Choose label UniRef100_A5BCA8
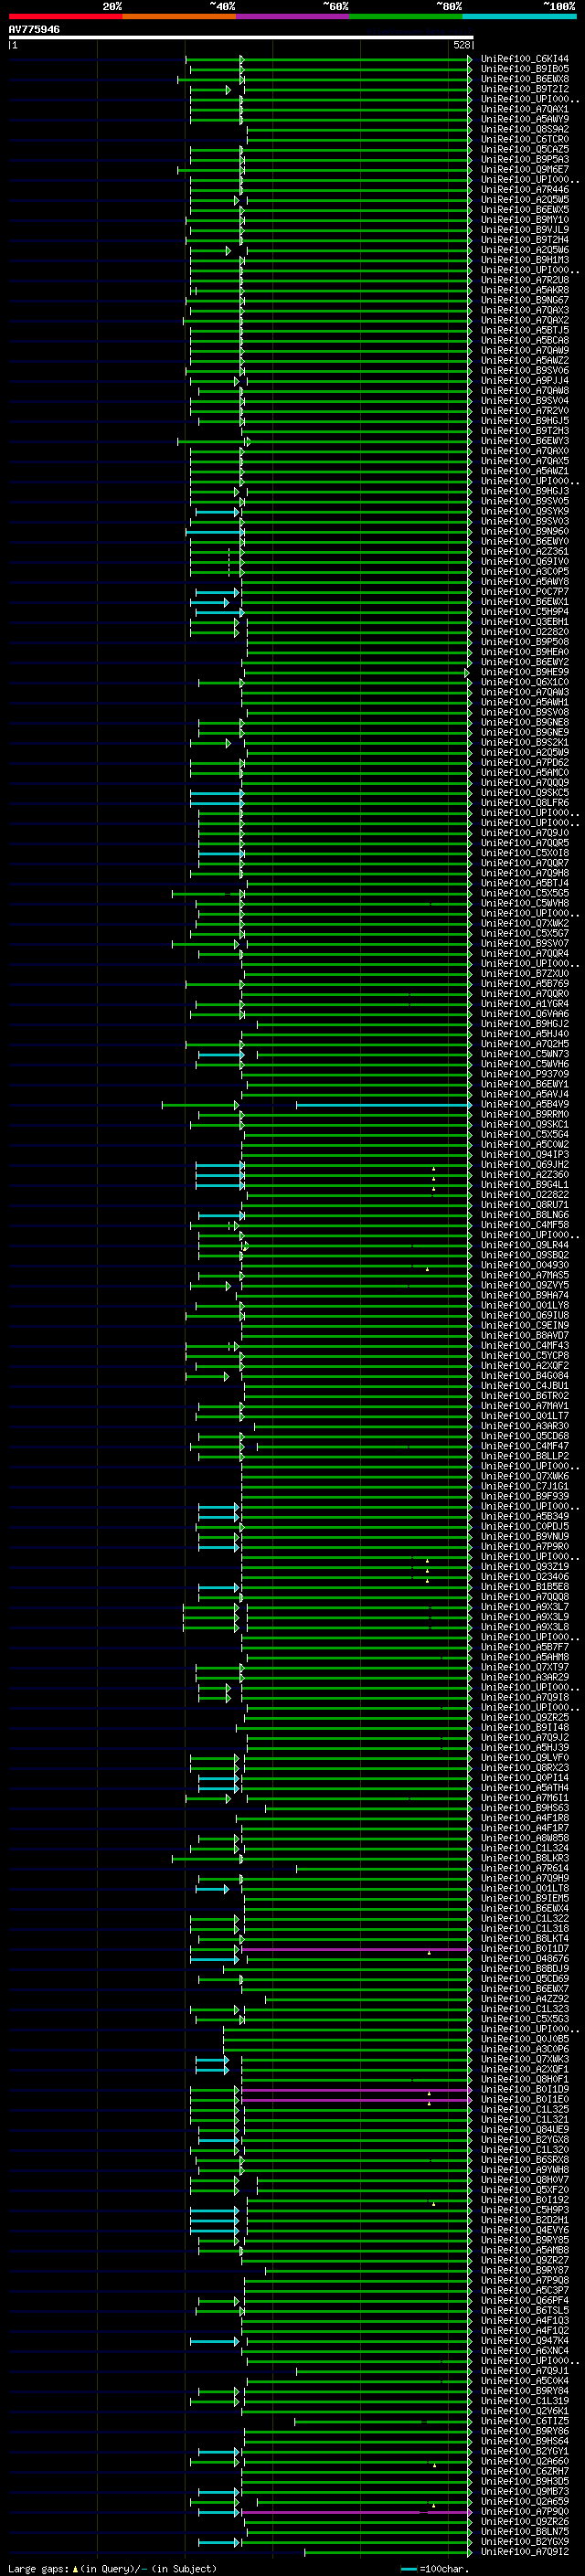The image size is (585, 2576). tap(525, 340)
